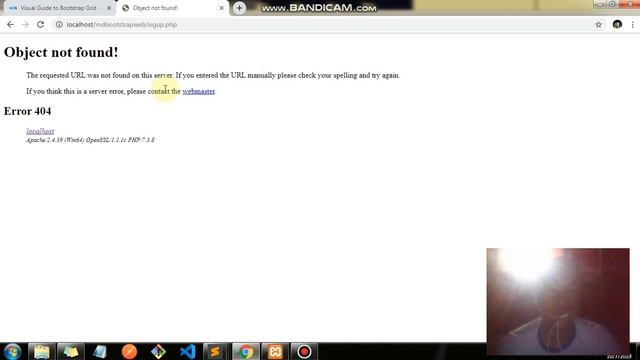
Task: Open Visual Studio Code from taskbar
Action: [x=188, y=351]
